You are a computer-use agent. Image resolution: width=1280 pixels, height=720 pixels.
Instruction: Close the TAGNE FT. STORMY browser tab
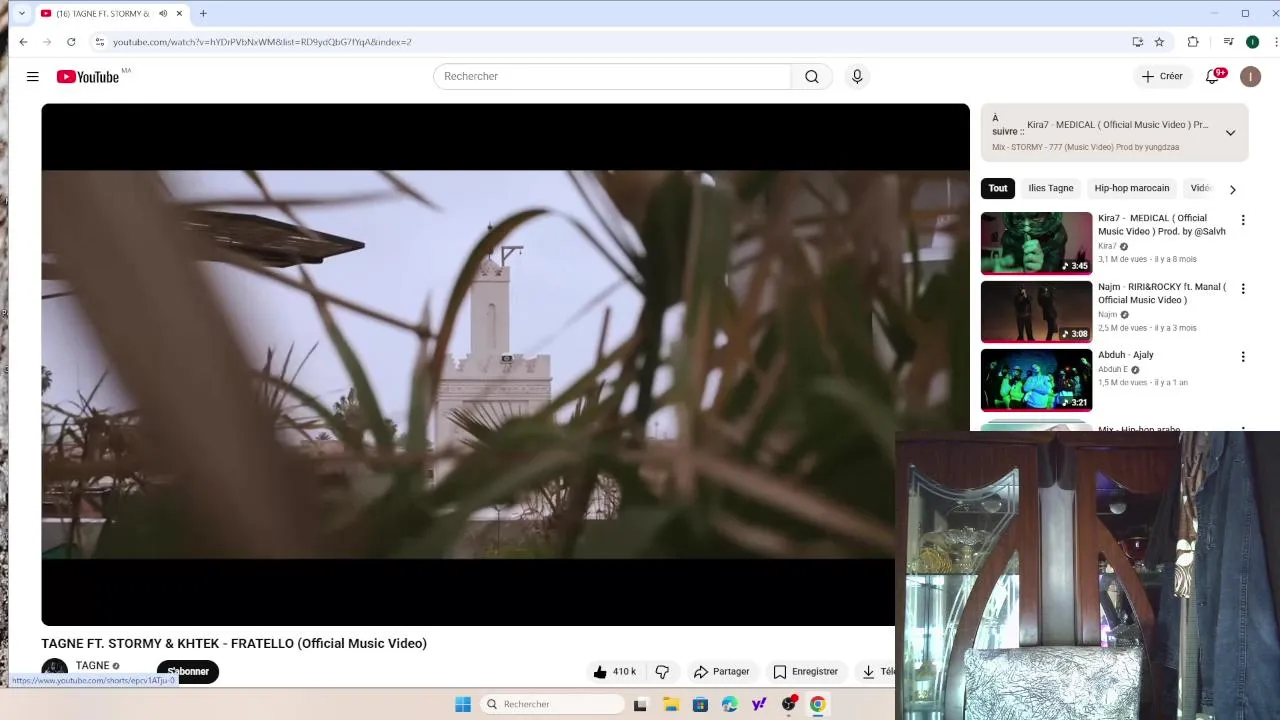point(179,14)
